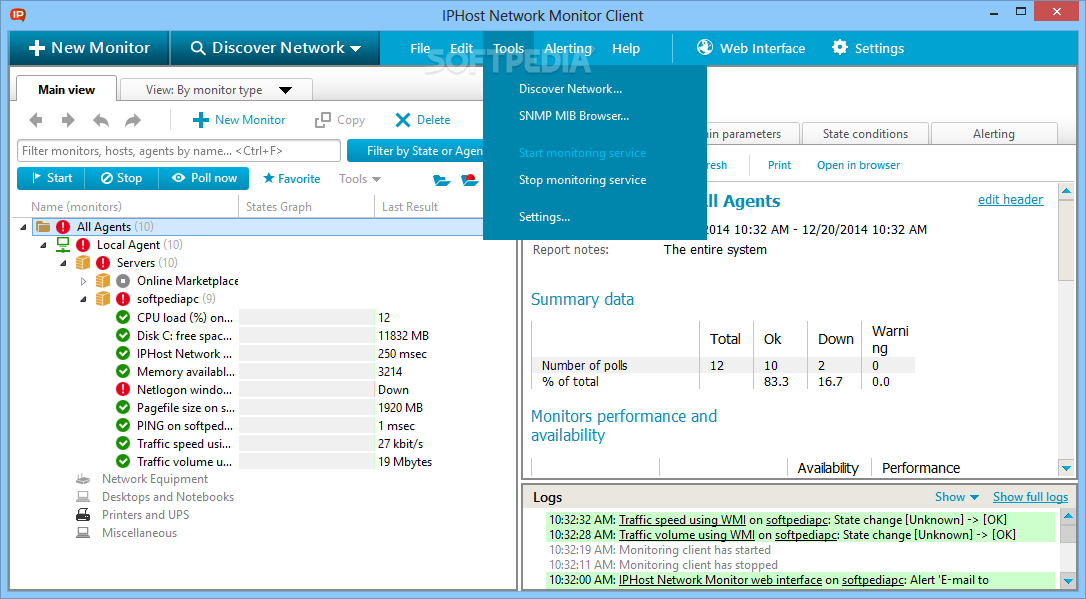Click the green check icon of CPU load monitor
Viewport: 1086px width, 599px height.
pos(123,317)
